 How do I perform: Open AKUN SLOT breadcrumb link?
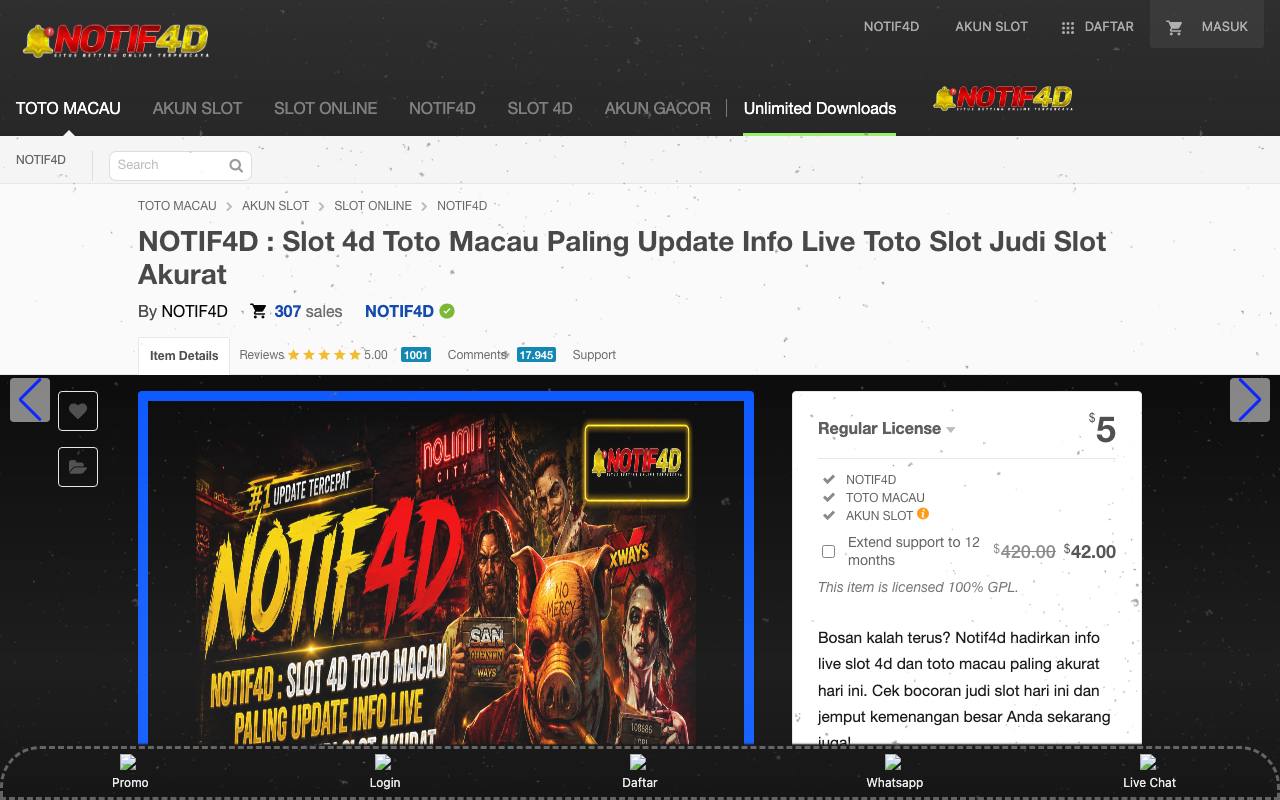(275, 206)
